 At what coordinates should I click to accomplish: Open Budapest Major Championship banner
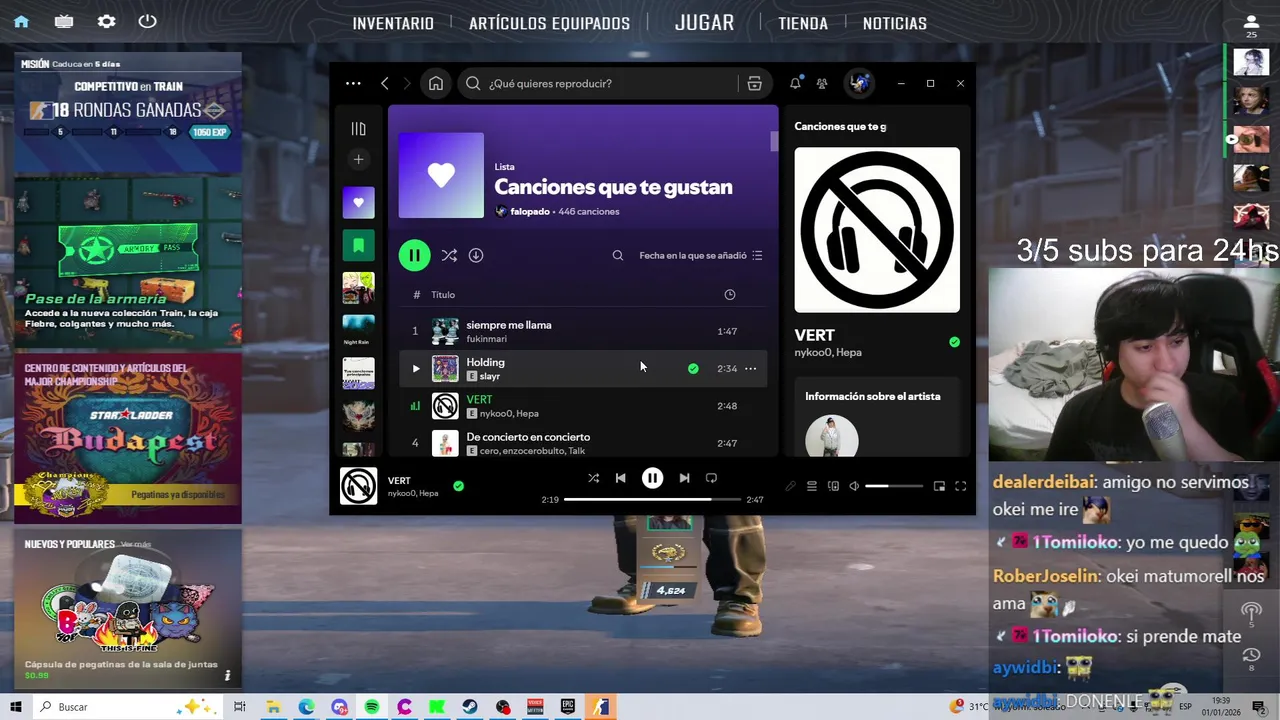click(128, 438)
